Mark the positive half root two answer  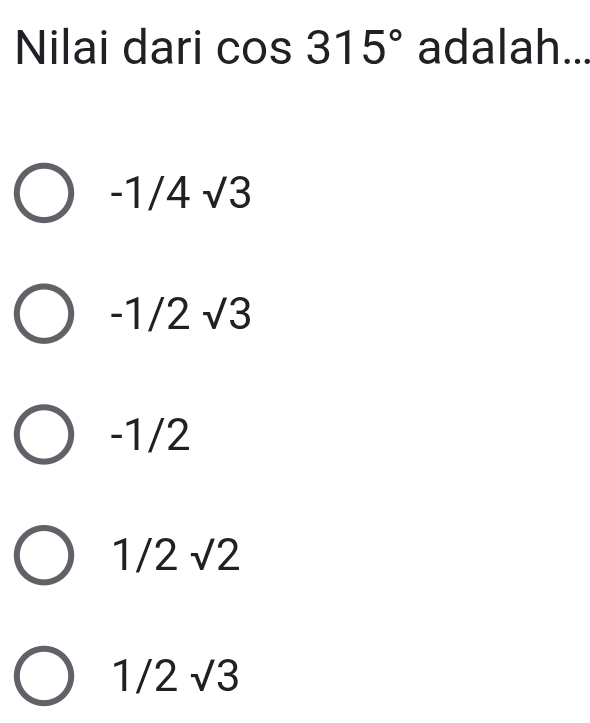tap(44, 555)
